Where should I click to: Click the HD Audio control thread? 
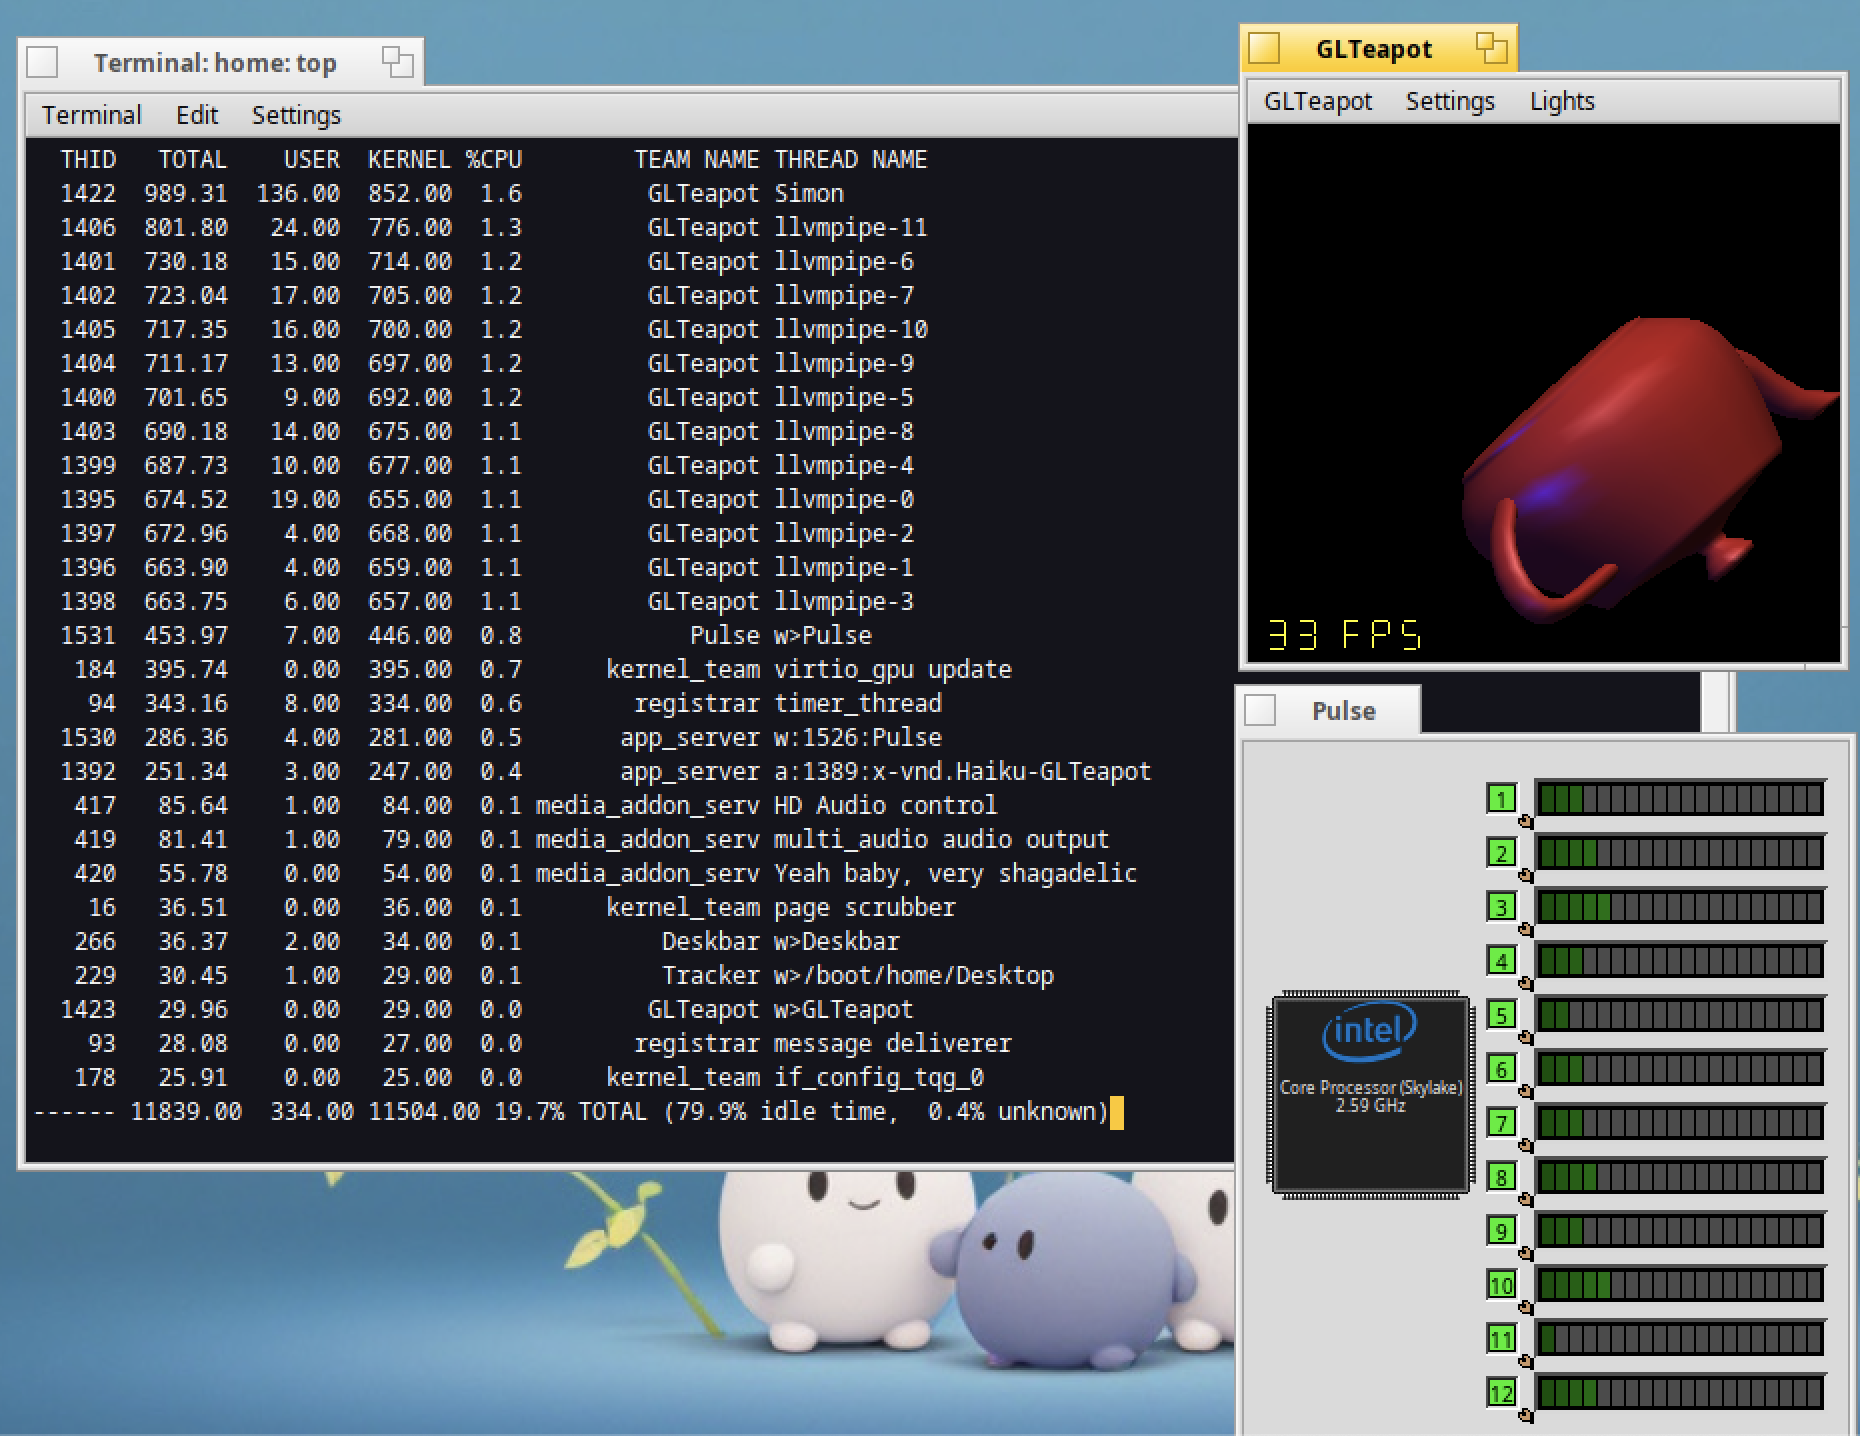click(x=886, y=806)
